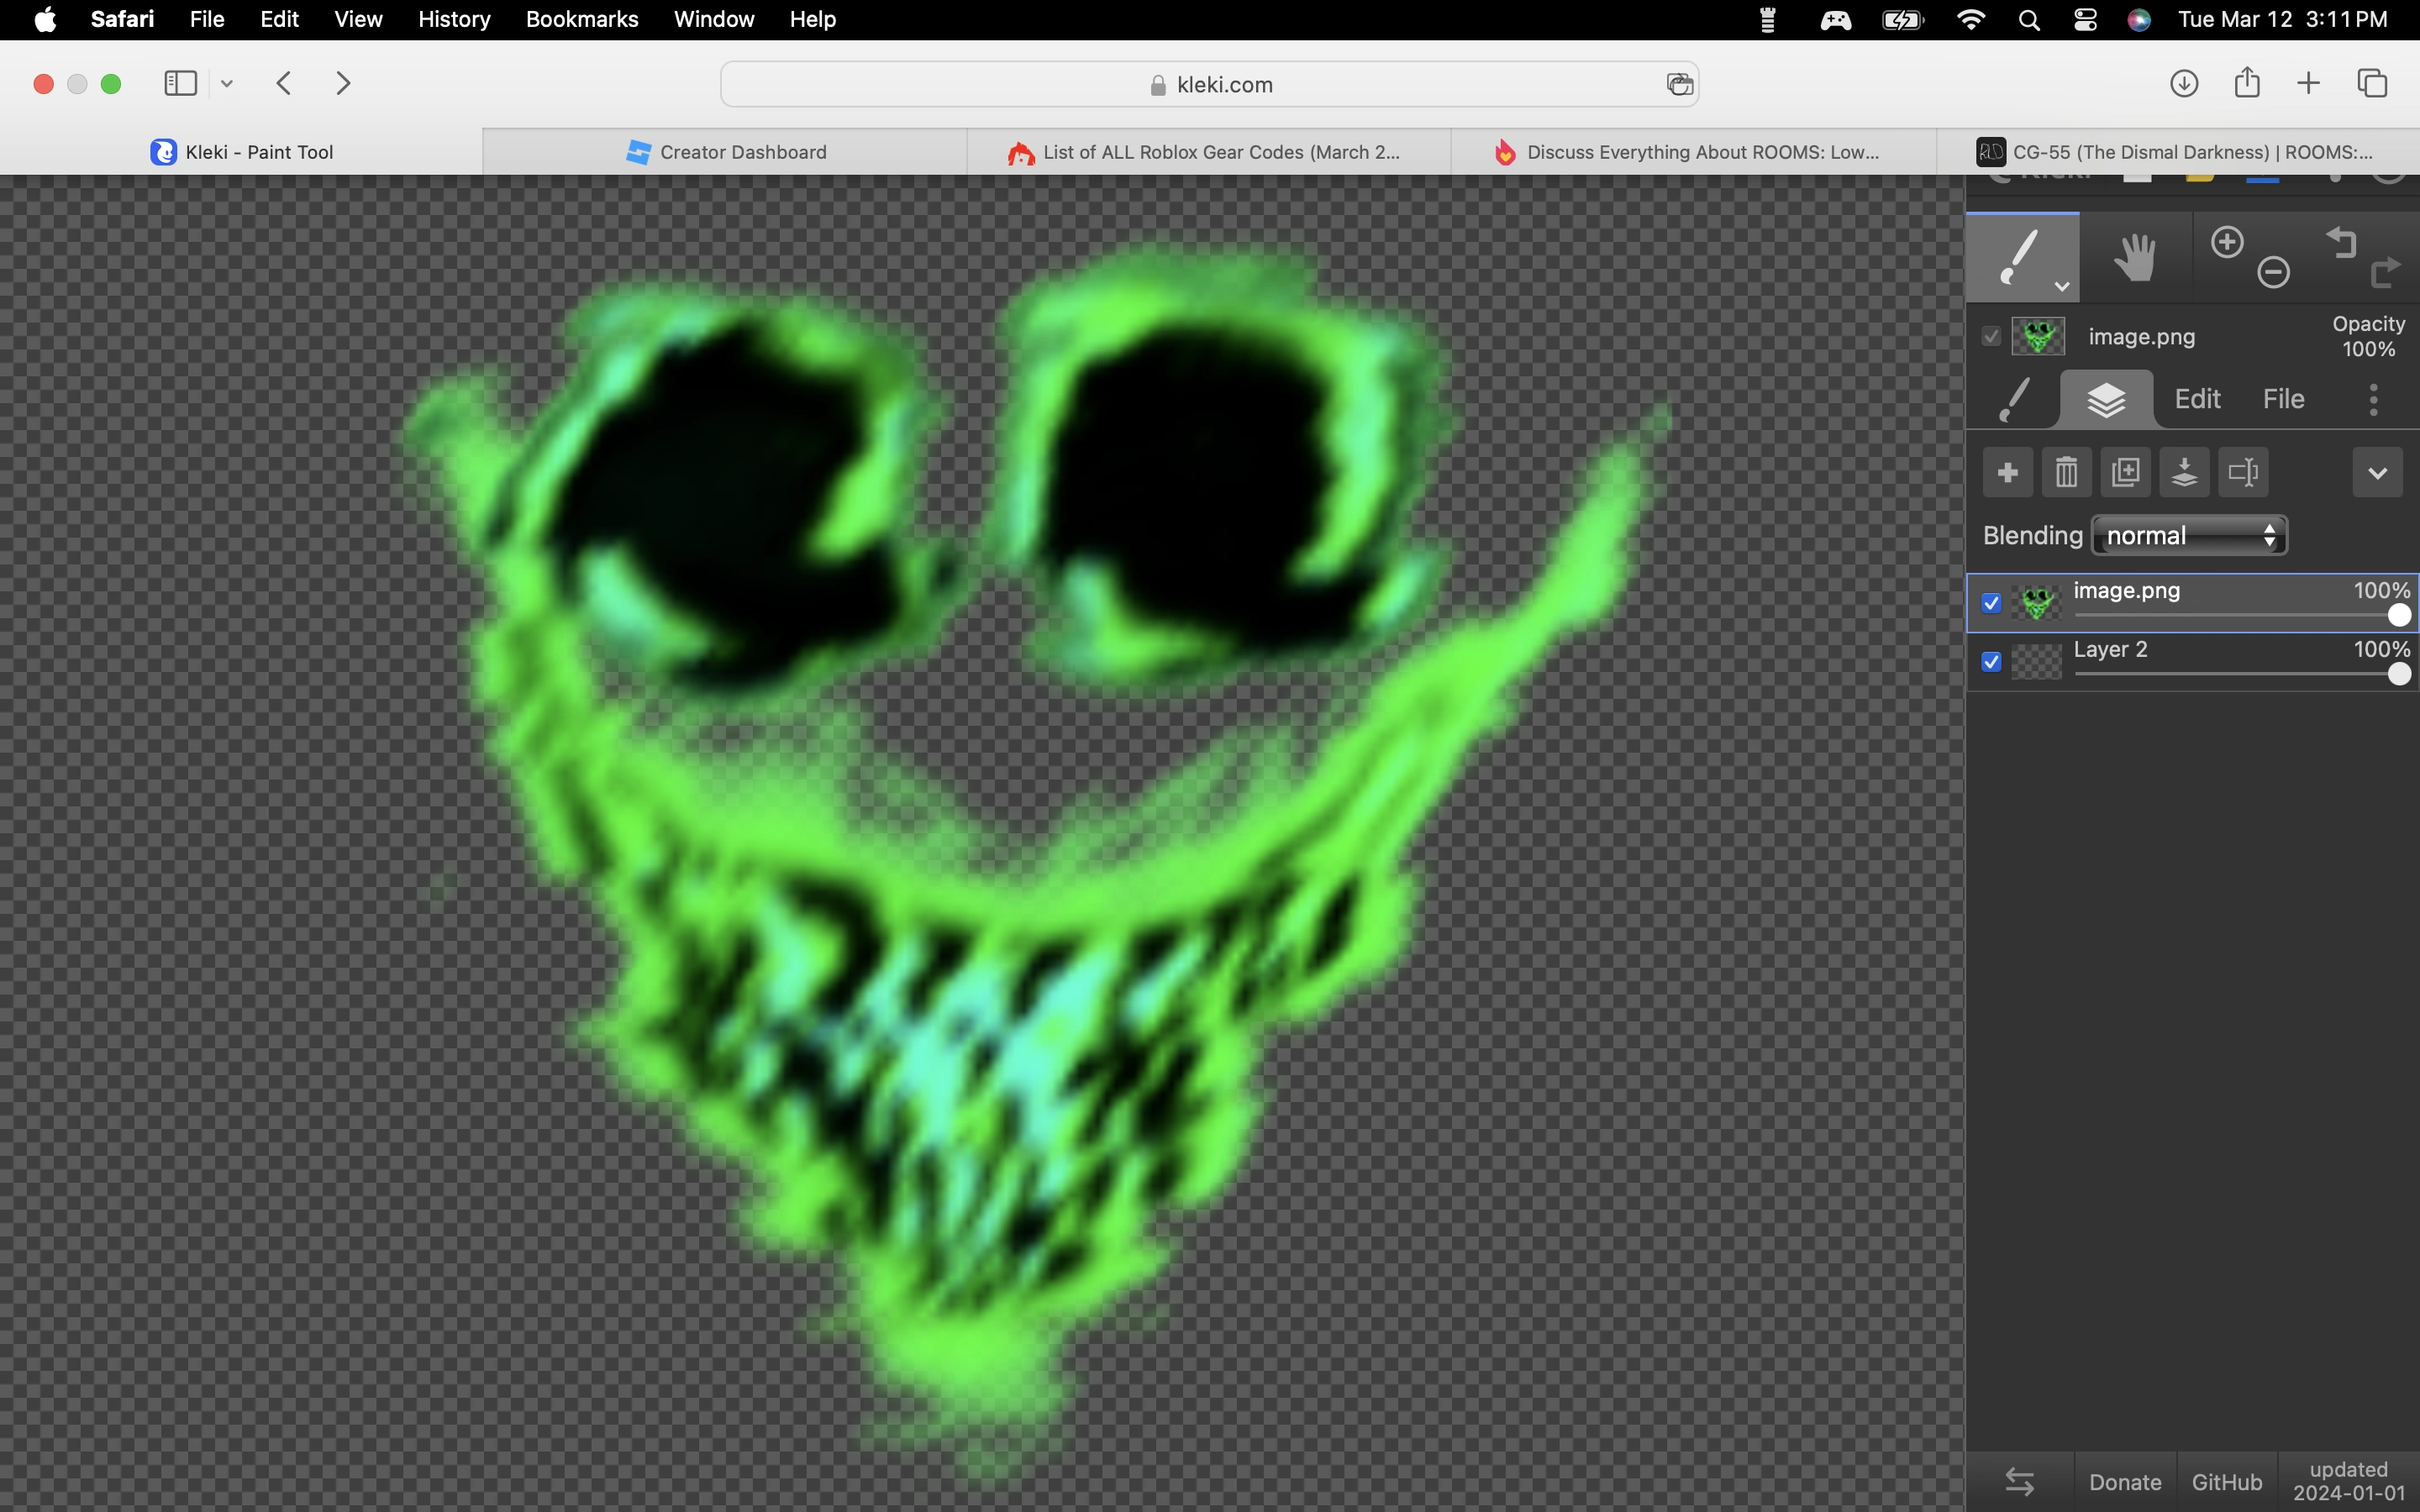Viewport: 2420px width, 1512px height.
Task: Click the Donate link
Action: point(2125,1482)
